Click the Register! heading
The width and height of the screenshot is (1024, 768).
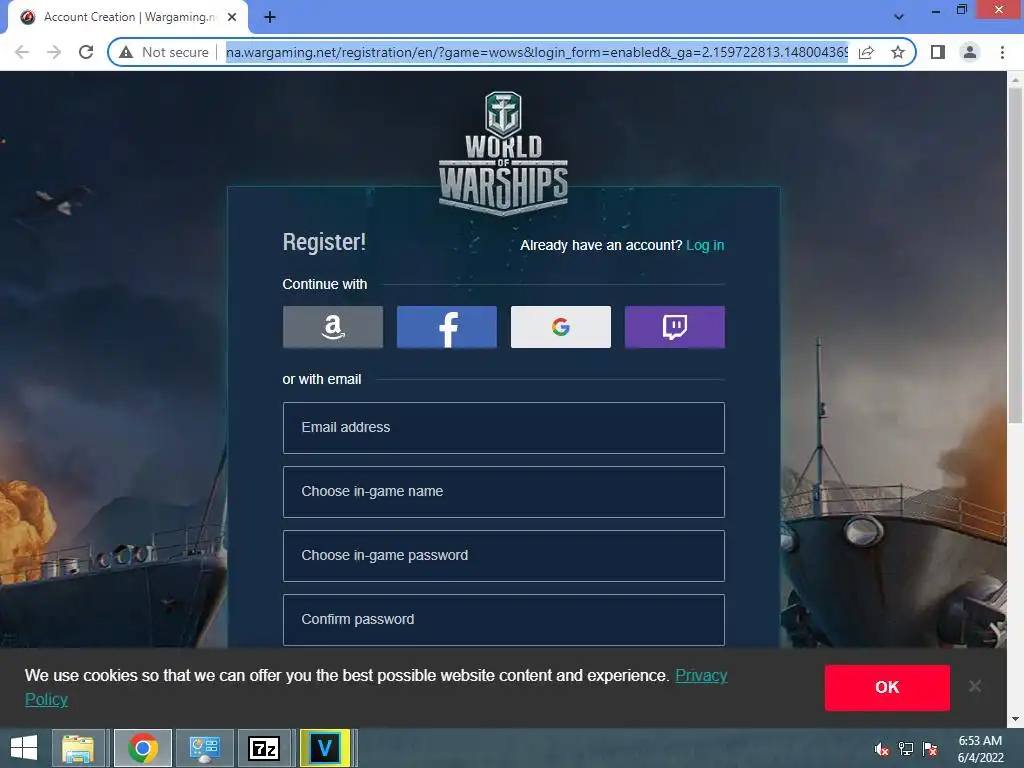324,242
